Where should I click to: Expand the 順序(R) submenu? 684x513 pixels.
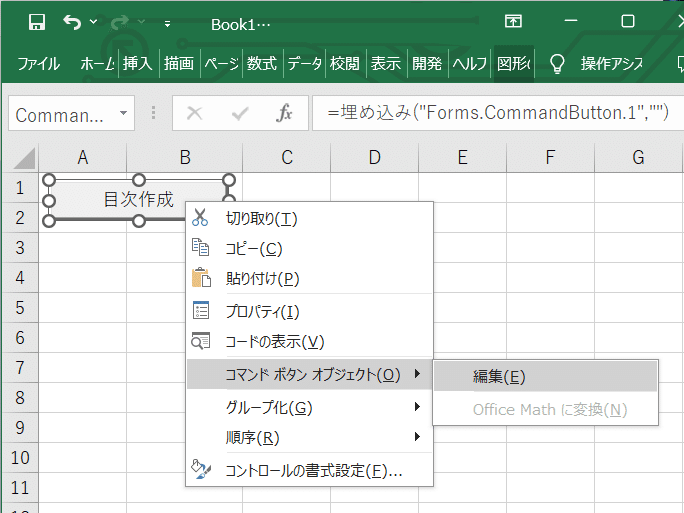click(310, 437)
